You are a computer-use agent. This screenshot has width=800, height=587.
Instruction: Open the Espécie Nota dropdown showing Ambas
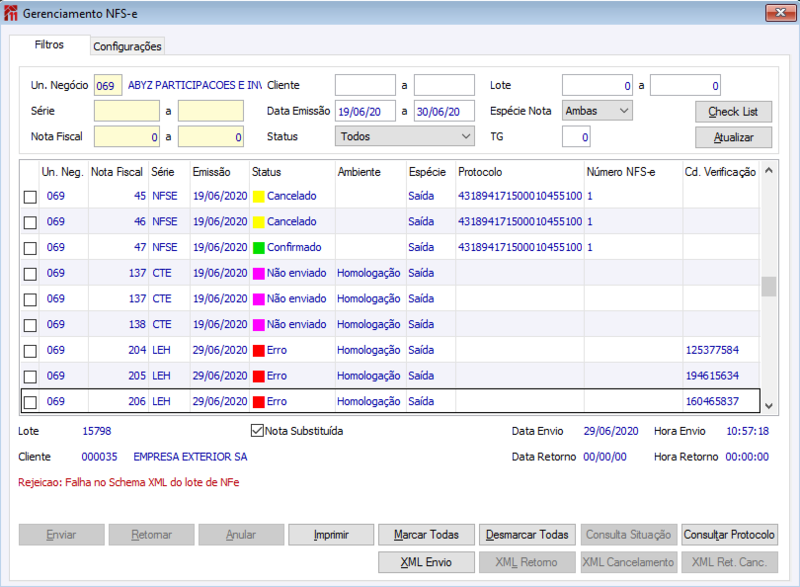(x=597, y=111)
